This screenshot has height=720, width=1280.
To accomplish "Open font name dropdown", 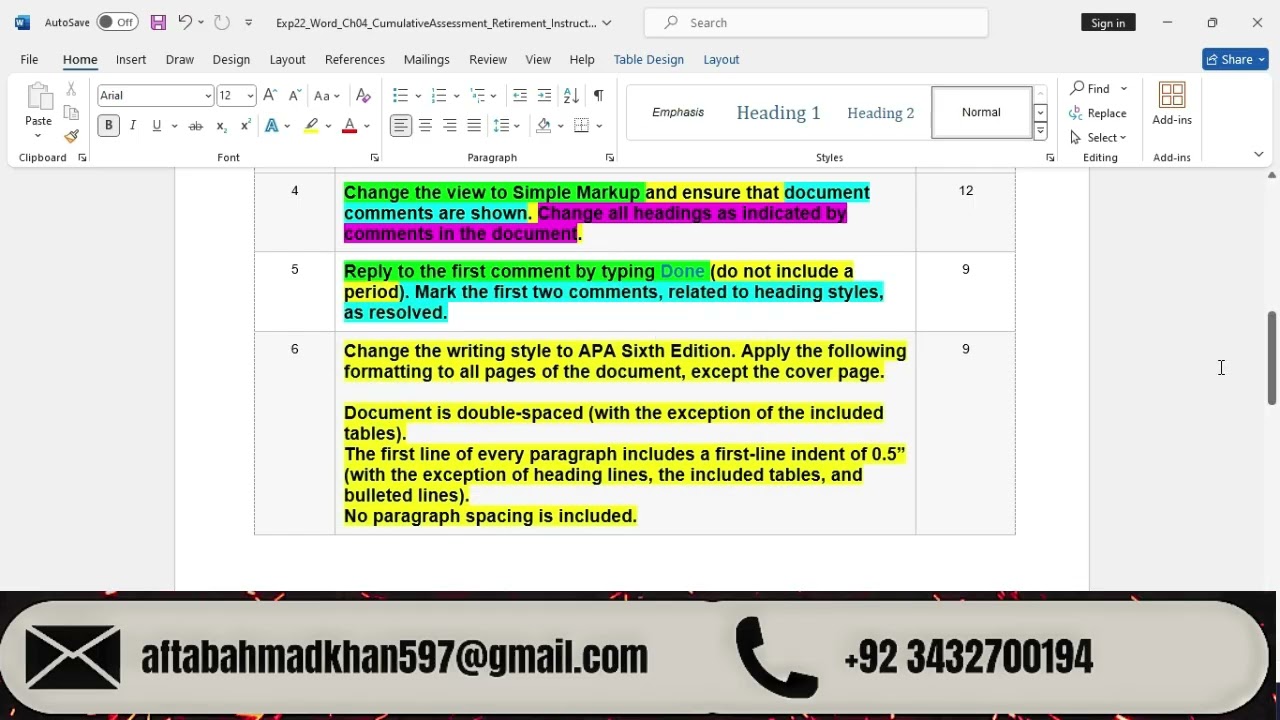I will pyautogui.click(x=208, y=96).
